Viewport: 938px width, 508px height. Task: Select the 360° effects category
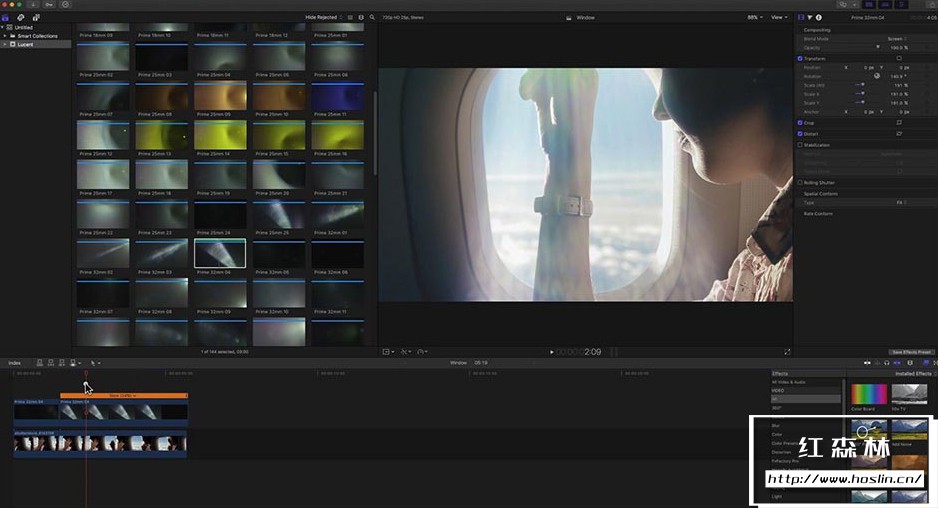point(776,408)
